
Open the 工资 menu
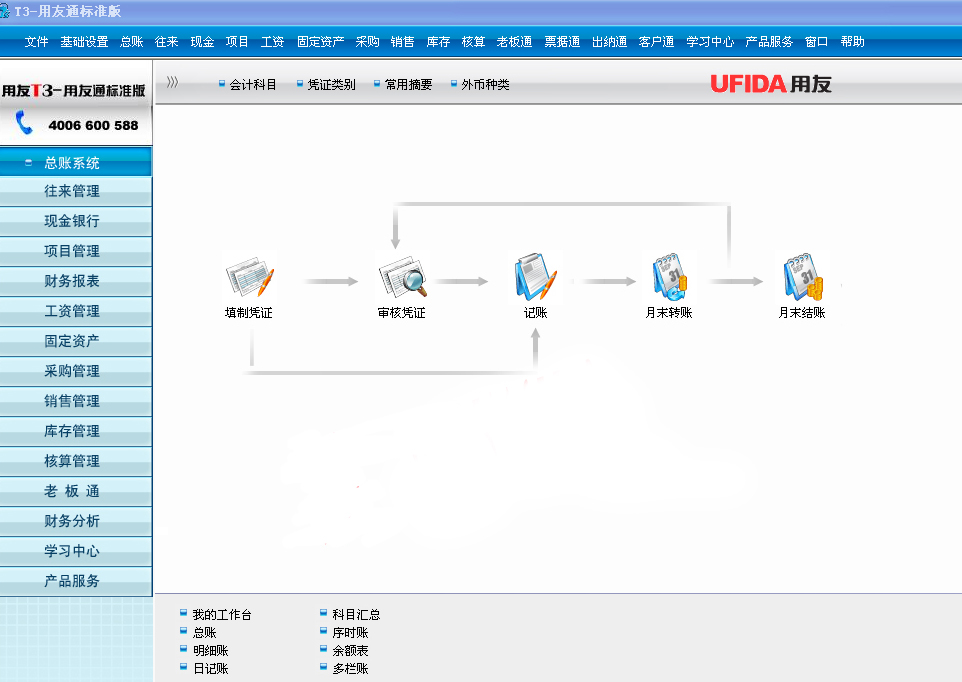click(272, 42)
